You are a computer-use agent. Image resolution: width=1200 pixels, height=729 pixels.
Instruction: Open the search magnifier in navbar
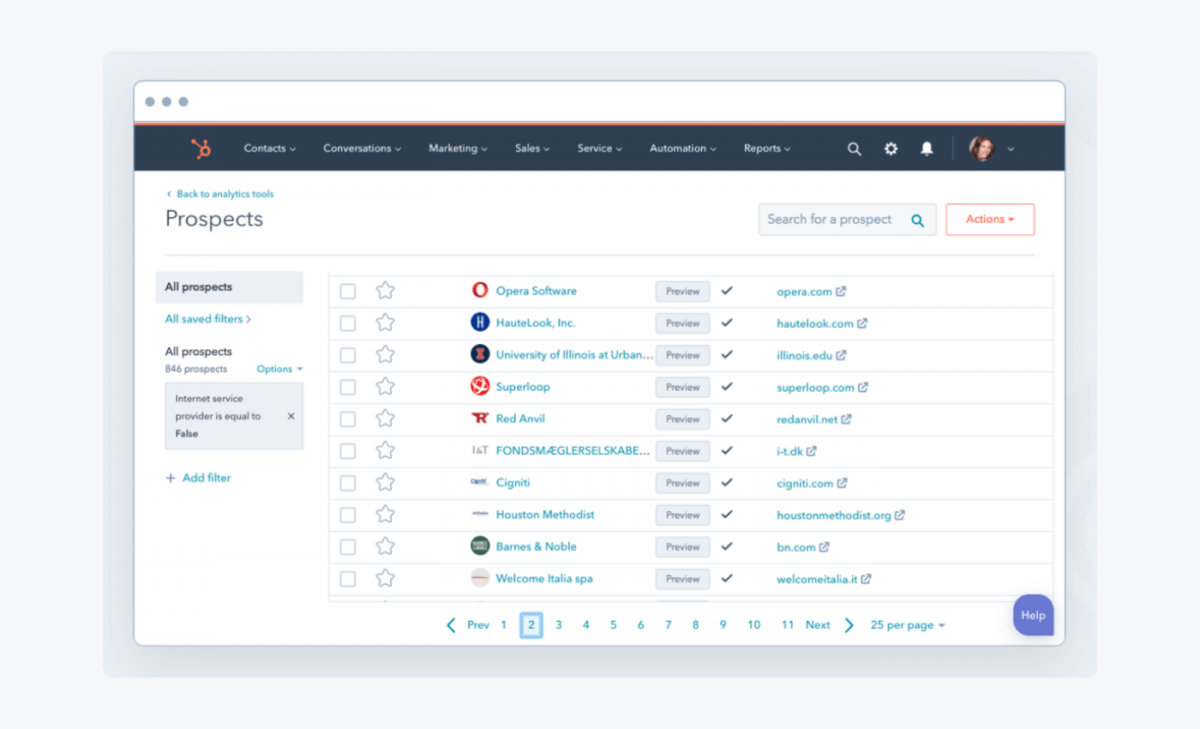[x=854, y=148]
